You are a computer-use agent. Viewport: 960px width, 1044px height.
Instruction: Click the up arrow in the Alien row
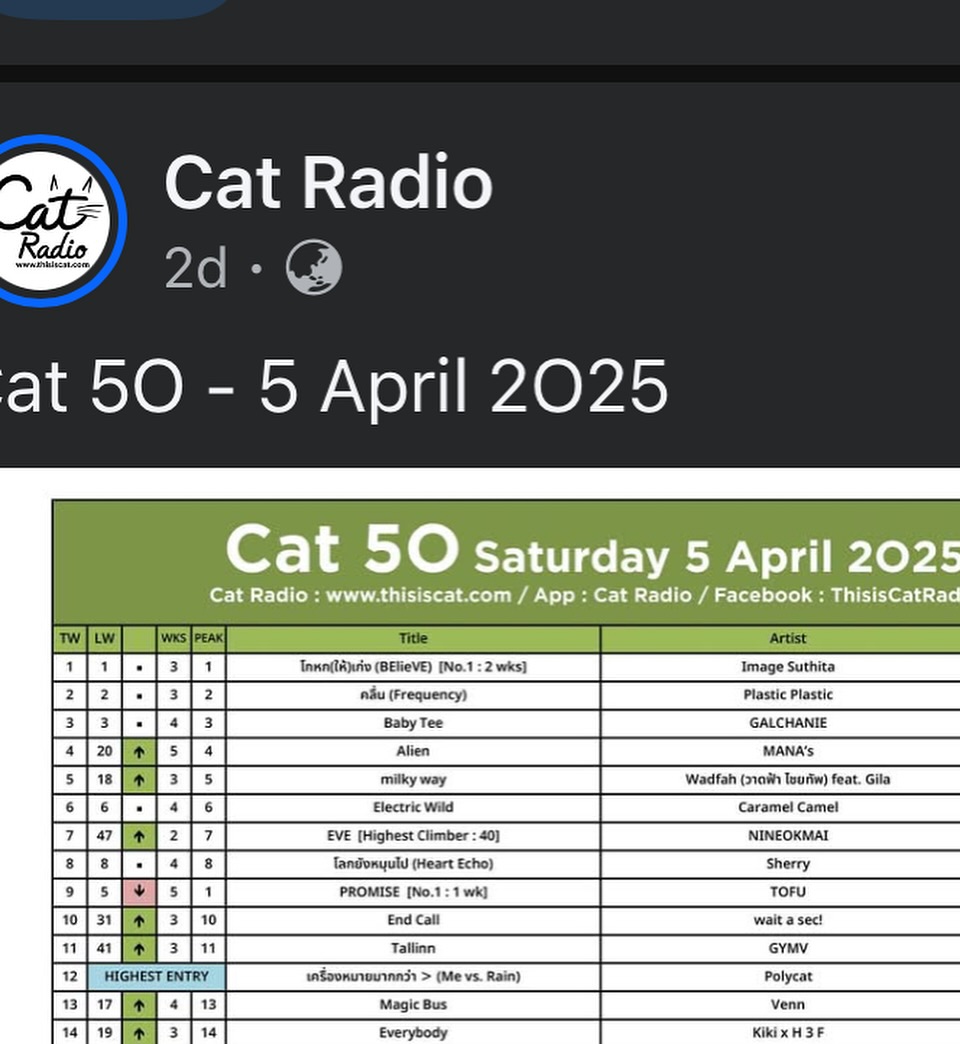pyautogui.click(x=139, y=752)
